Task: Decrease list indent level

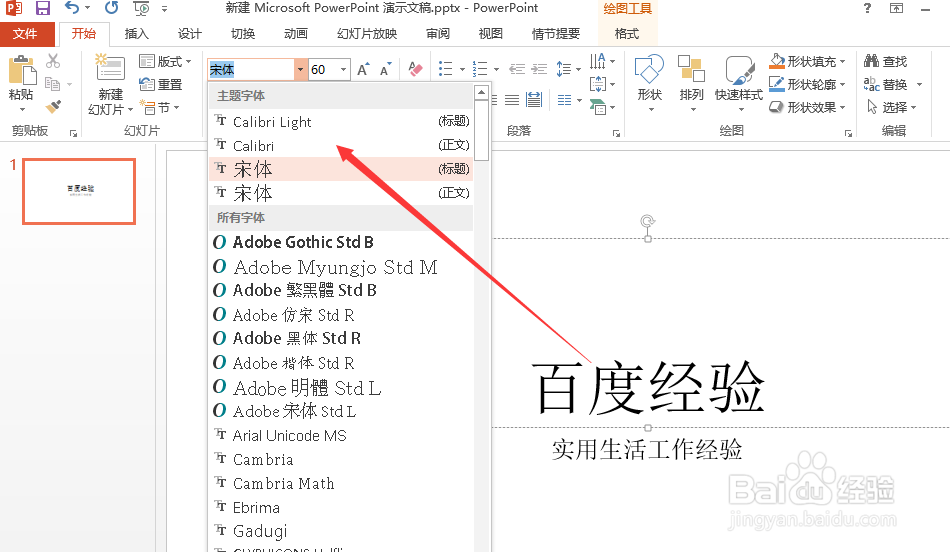Action: [516, 69]
